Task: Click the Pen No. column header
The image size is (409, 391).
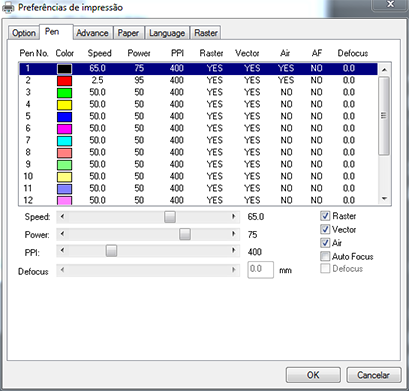Action: coord(34,53)
